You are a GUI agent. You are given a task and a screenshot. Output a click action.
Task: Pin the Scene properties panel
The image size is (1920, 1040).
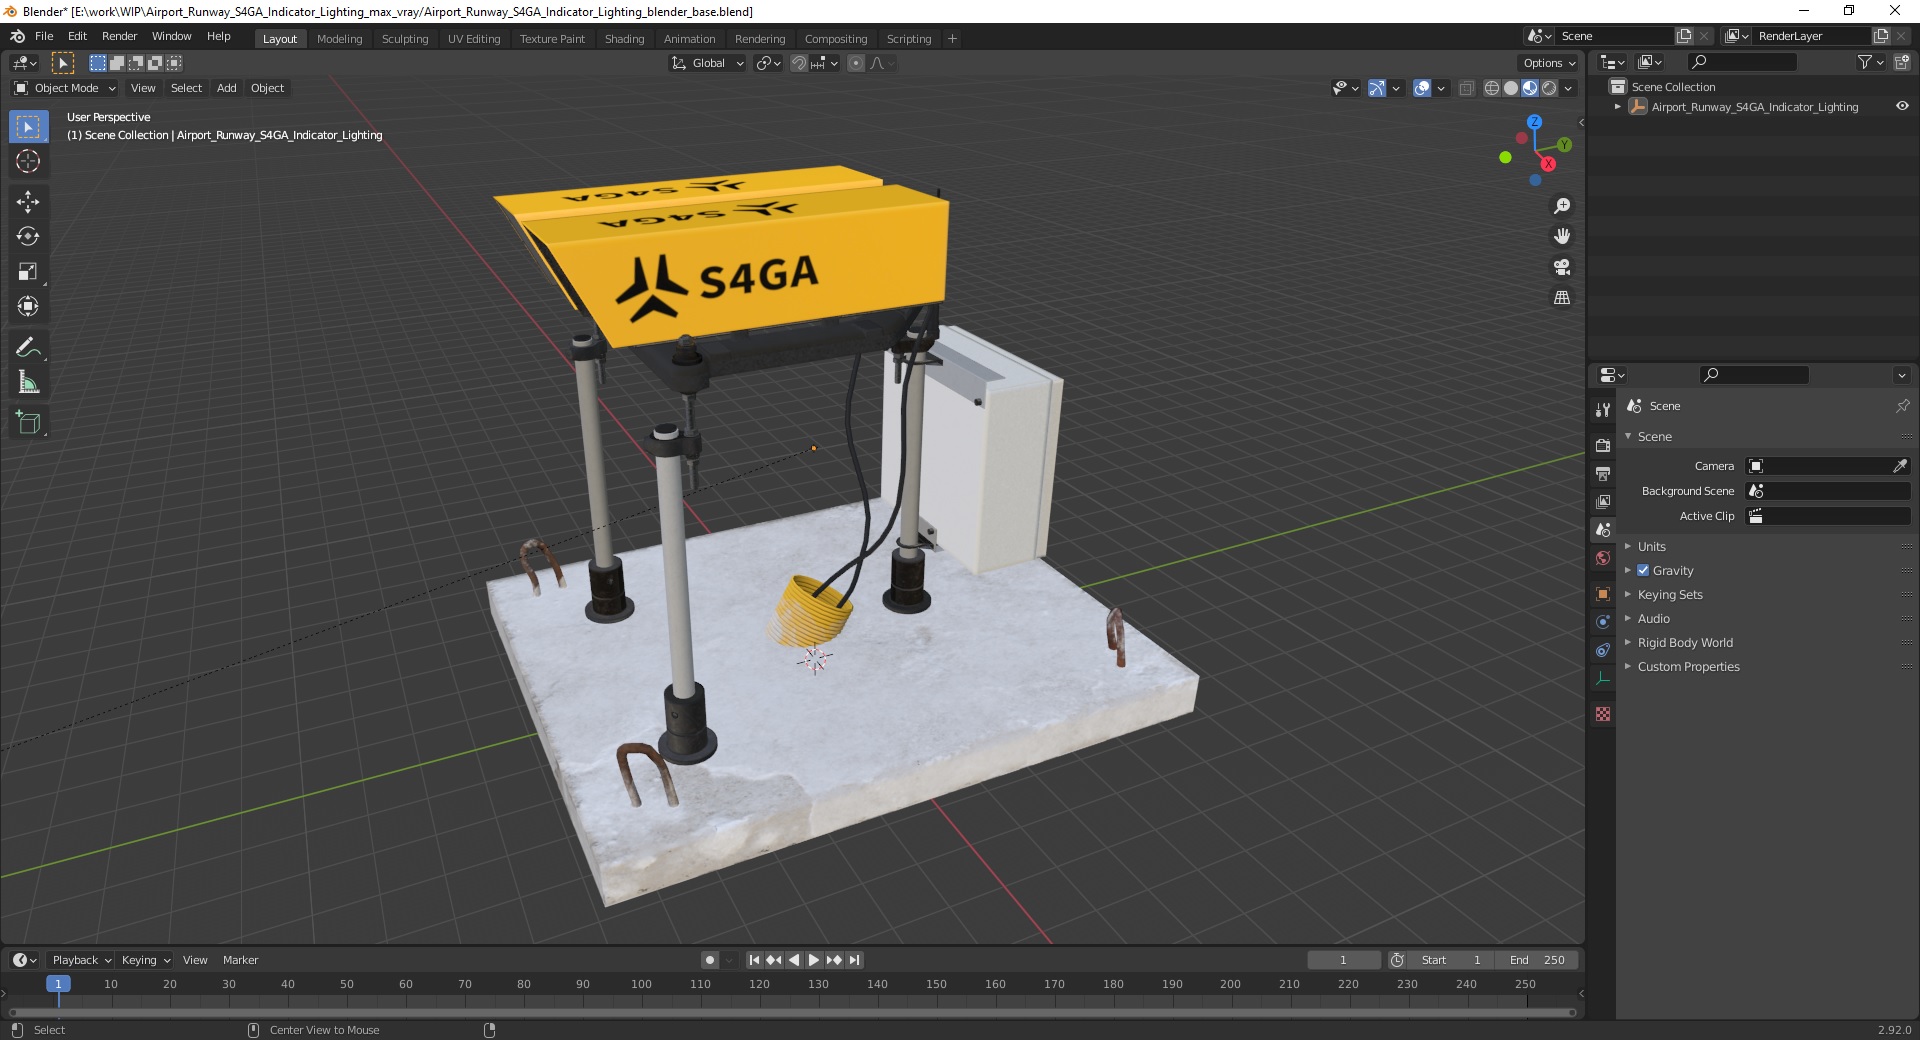pyautogui.click(x=1902, y=406)
